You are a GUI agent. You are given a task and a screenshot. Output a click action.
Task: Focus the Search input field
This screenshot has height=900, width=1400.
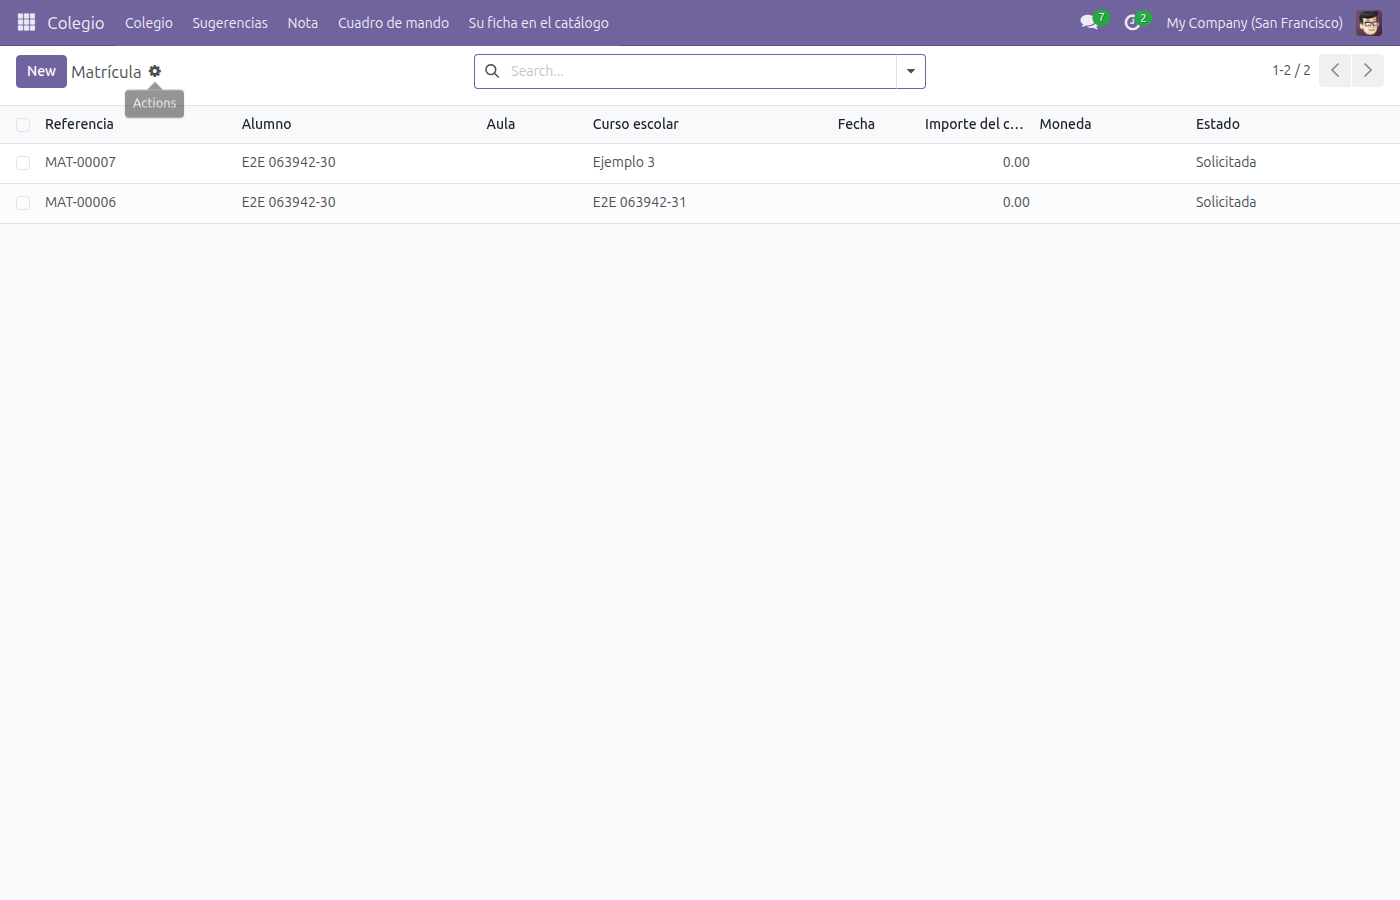click(700, 71)
